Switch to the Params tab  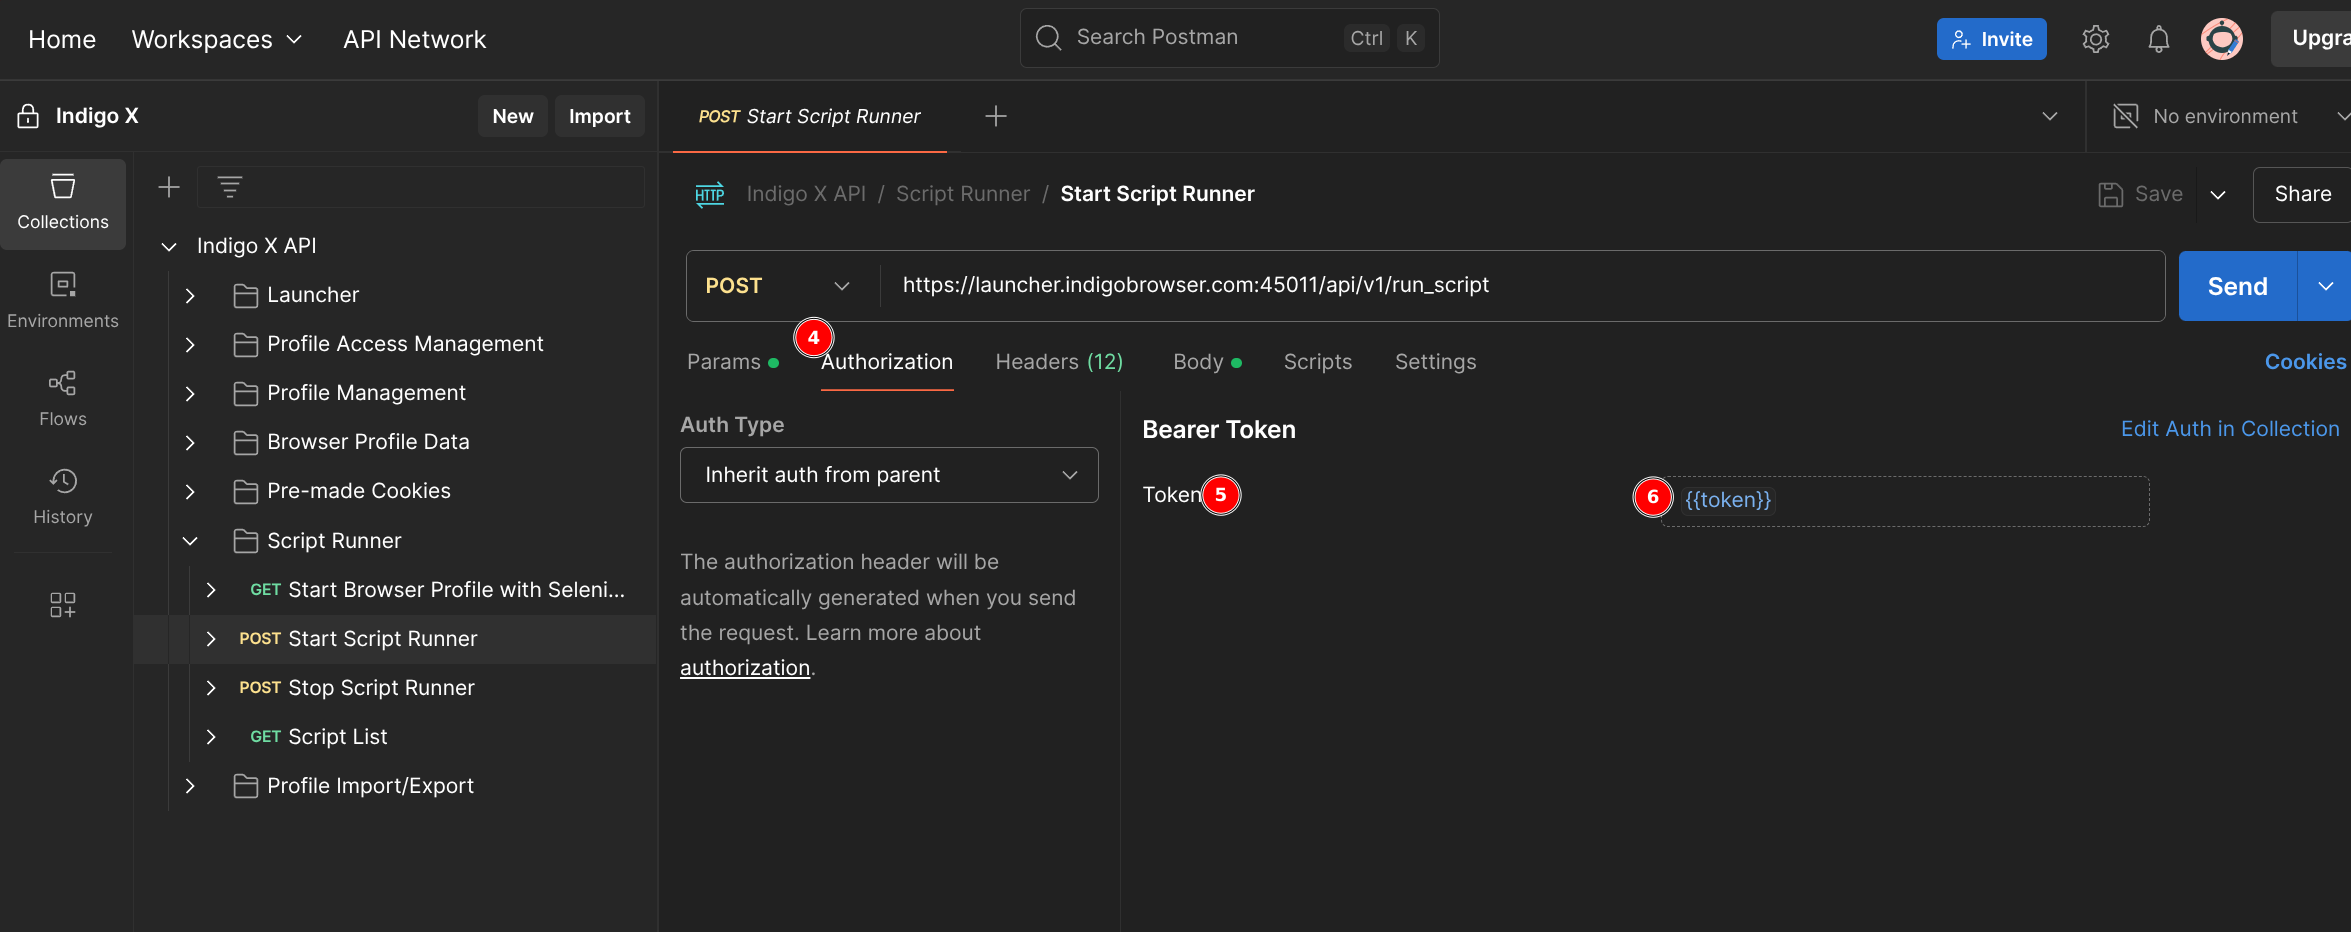[732, 362]
